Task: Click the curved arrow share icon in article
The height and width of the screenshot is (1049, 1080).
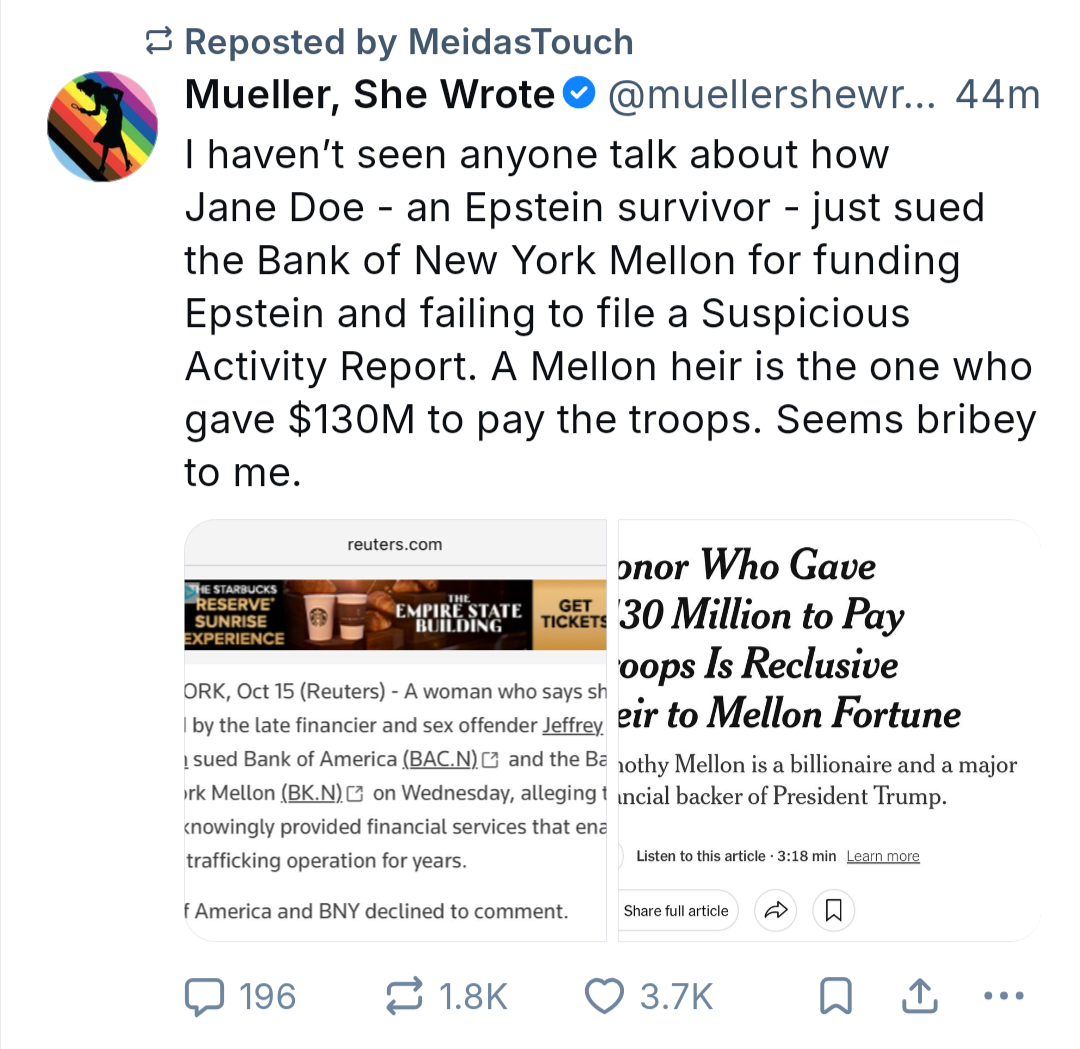Action: 776,910
